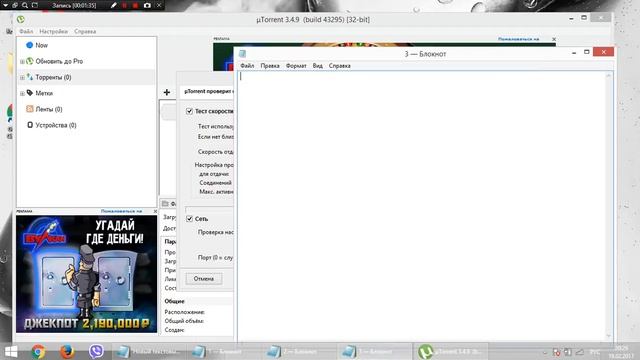Close the left casino ad with X
Screen dimensions: 640x360
[x=155, y=211]
